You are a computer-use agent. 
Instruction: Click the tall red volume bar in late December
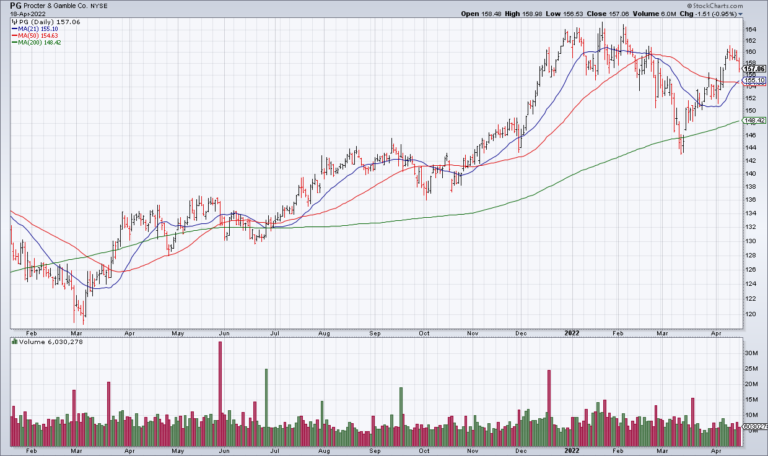coord(549,408)
